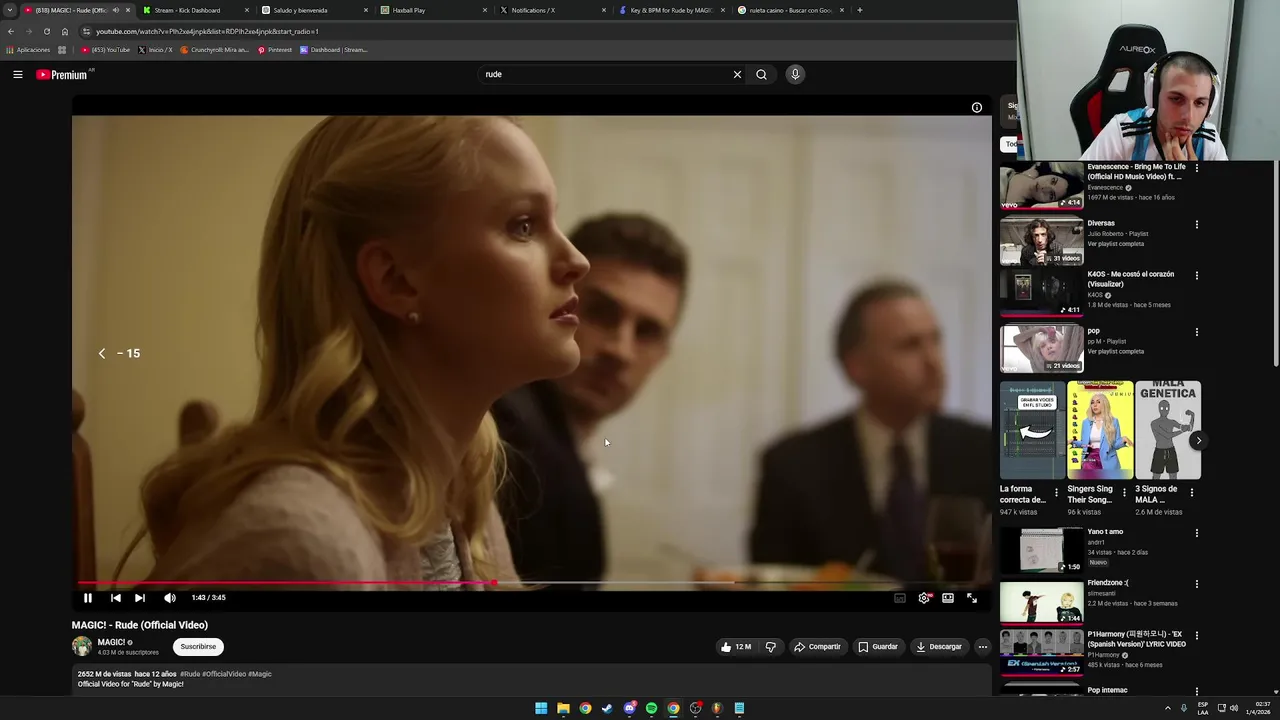The width and height of the screenshot is (1280, 720).
Task: Click Compartir share button
Action: coord(817,647)
